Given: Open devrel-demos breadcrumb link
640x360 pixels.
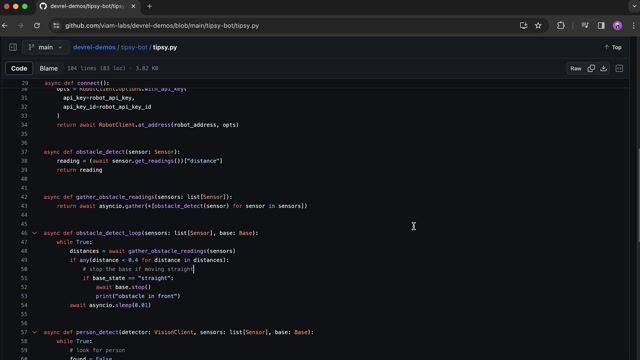Looking at the screenshot, I should click(94, 47).
